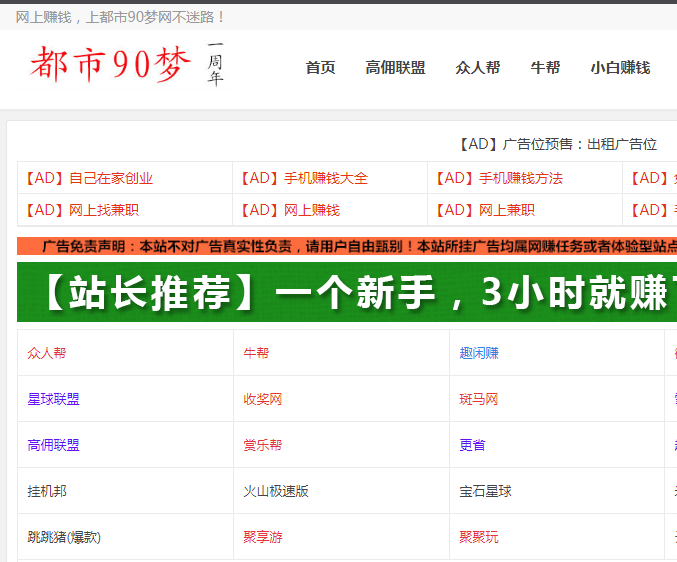The width and height of the screenshot is (677, 562).
Task: Open the 聚享游 link
Action: [263, 537]
